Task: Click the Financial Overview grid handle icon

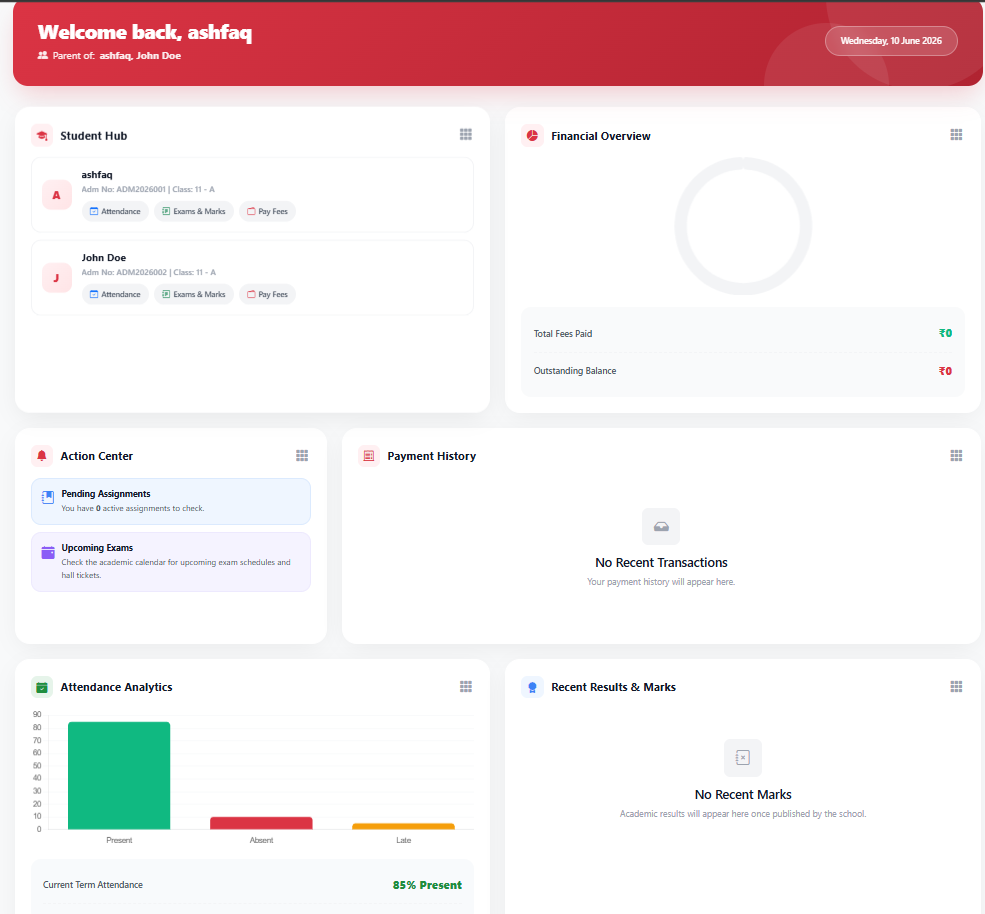Action: point(956,134)
